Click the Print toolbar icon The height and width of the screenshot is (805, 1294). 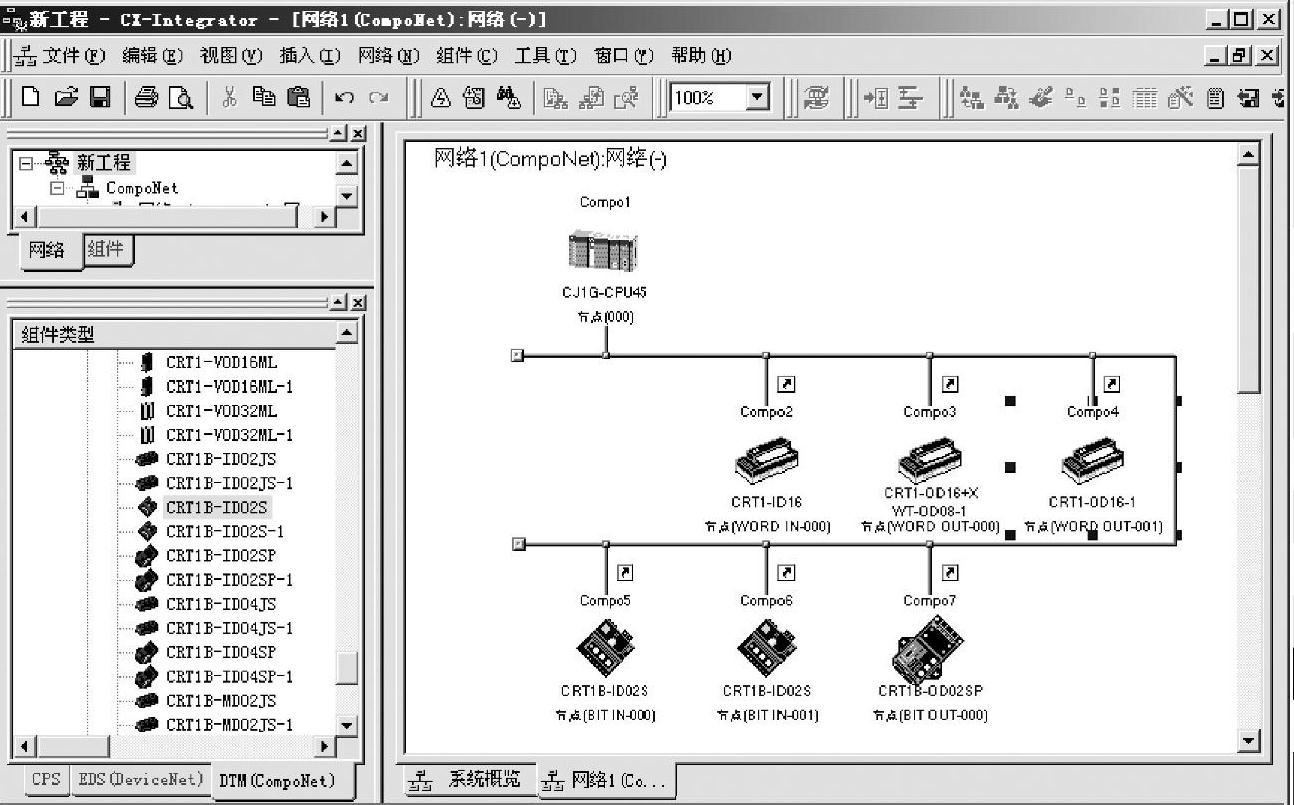147,97
